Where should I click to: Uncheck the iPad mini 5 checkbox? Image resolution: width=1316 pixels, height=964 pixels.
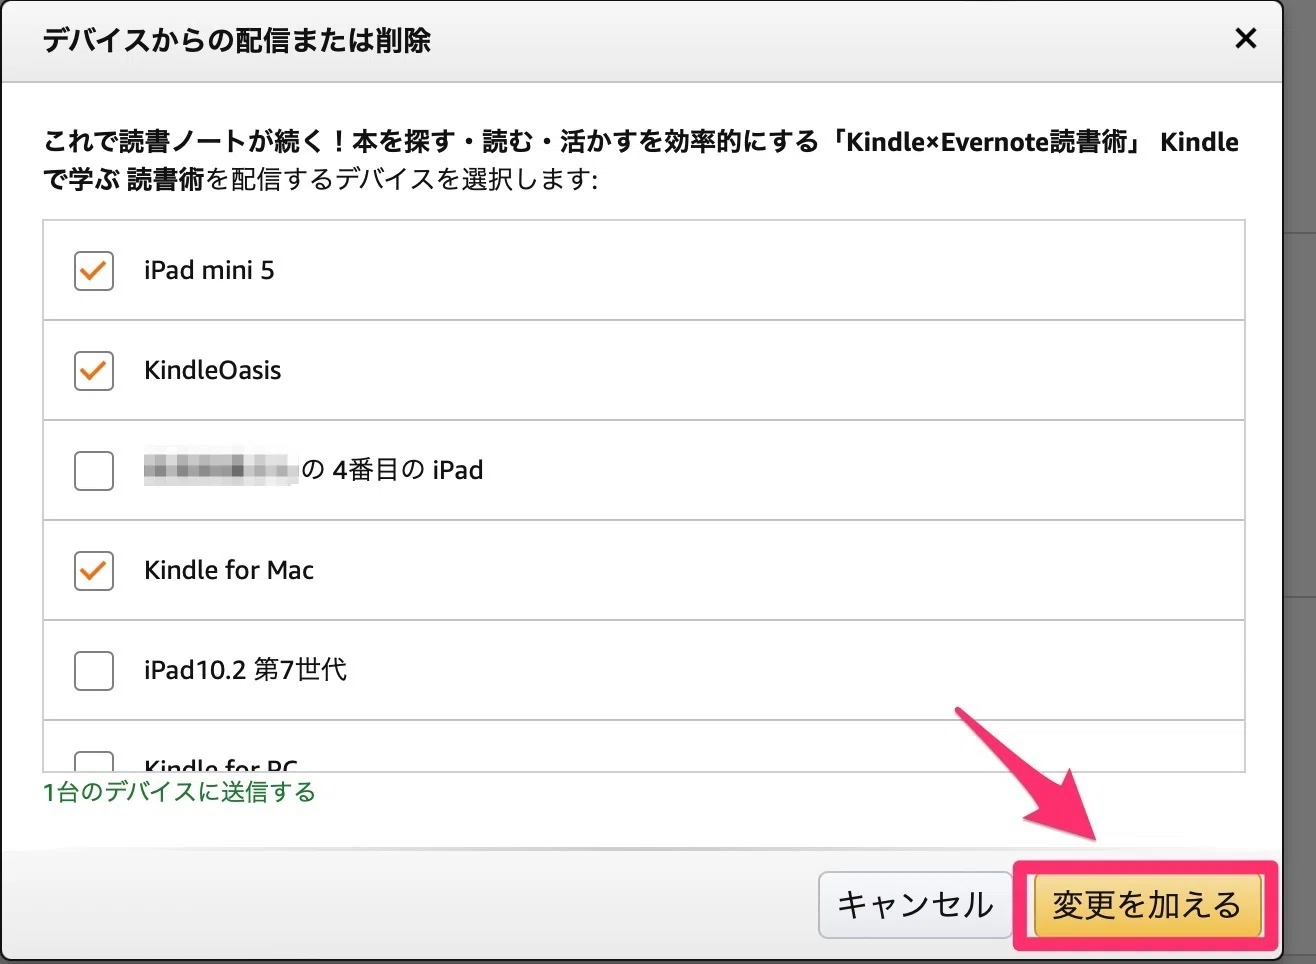(x=94, y=270)
